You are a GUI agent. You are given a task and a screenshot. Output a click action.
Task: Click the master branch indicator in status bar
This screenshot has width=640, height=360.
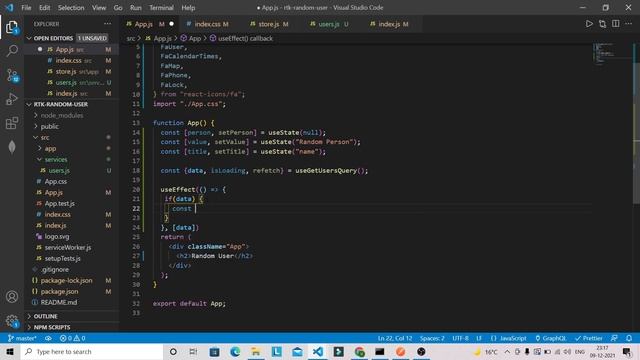point(22,338)
